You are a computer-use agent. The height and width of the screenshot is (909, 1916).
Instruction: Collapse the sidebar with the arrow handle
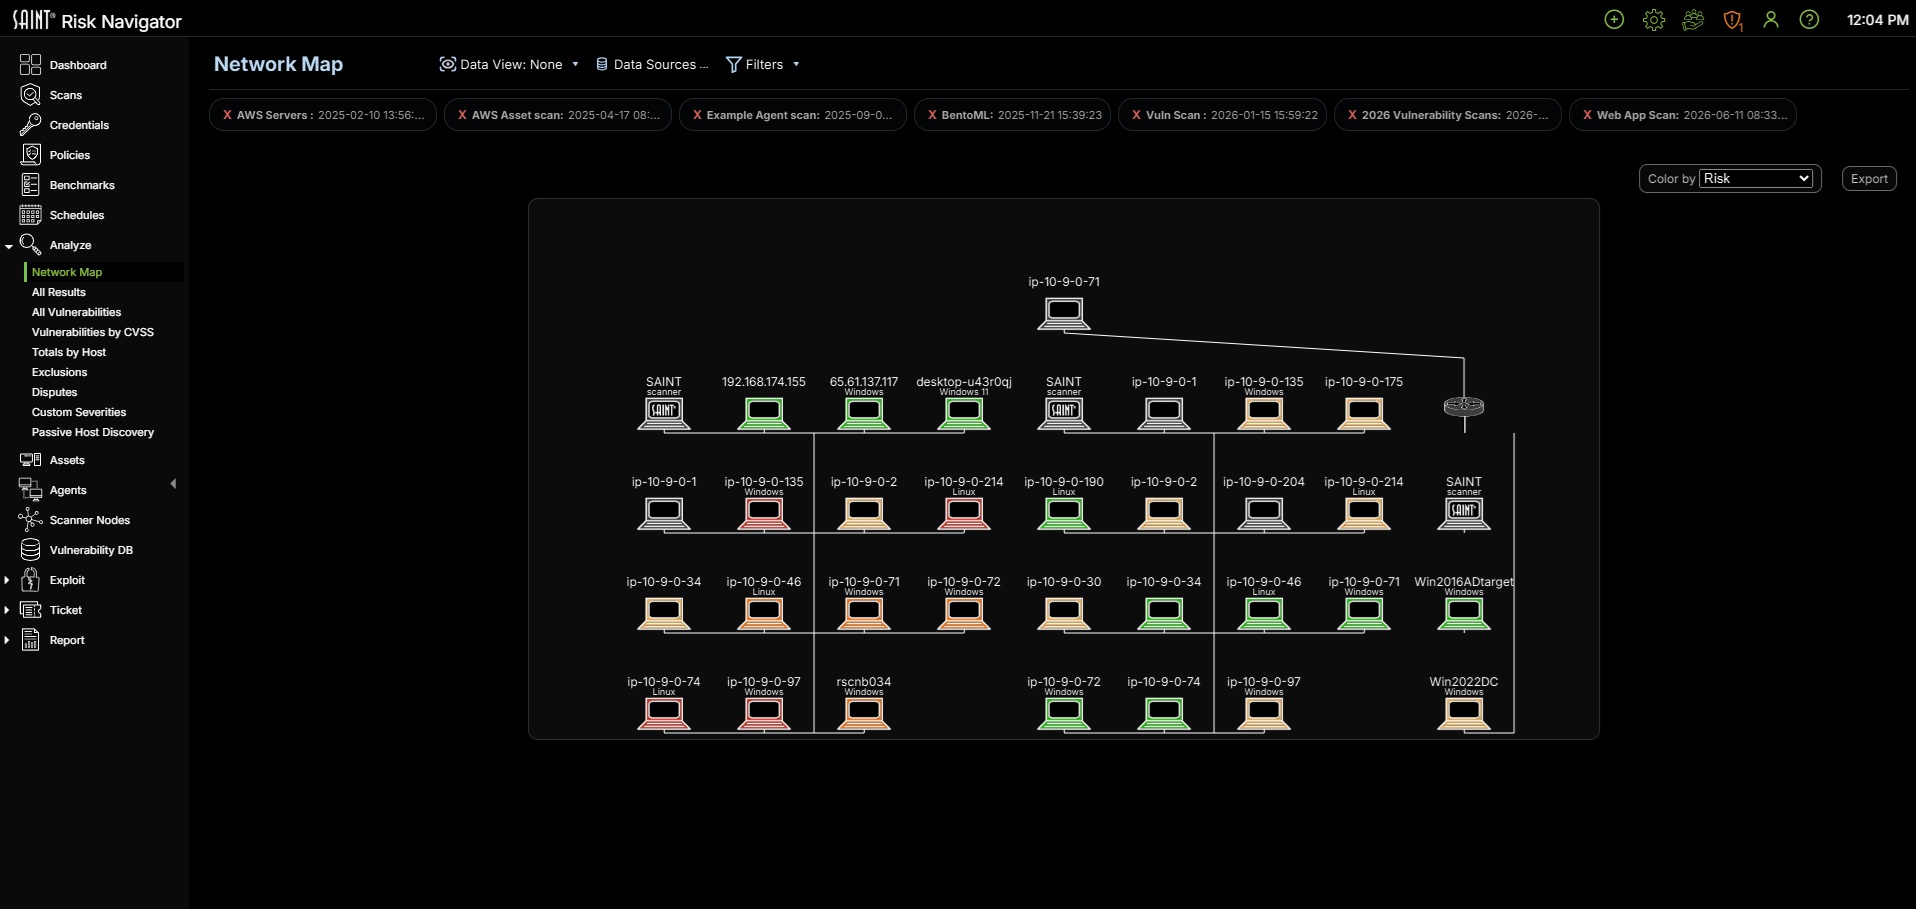click(173, 484)
